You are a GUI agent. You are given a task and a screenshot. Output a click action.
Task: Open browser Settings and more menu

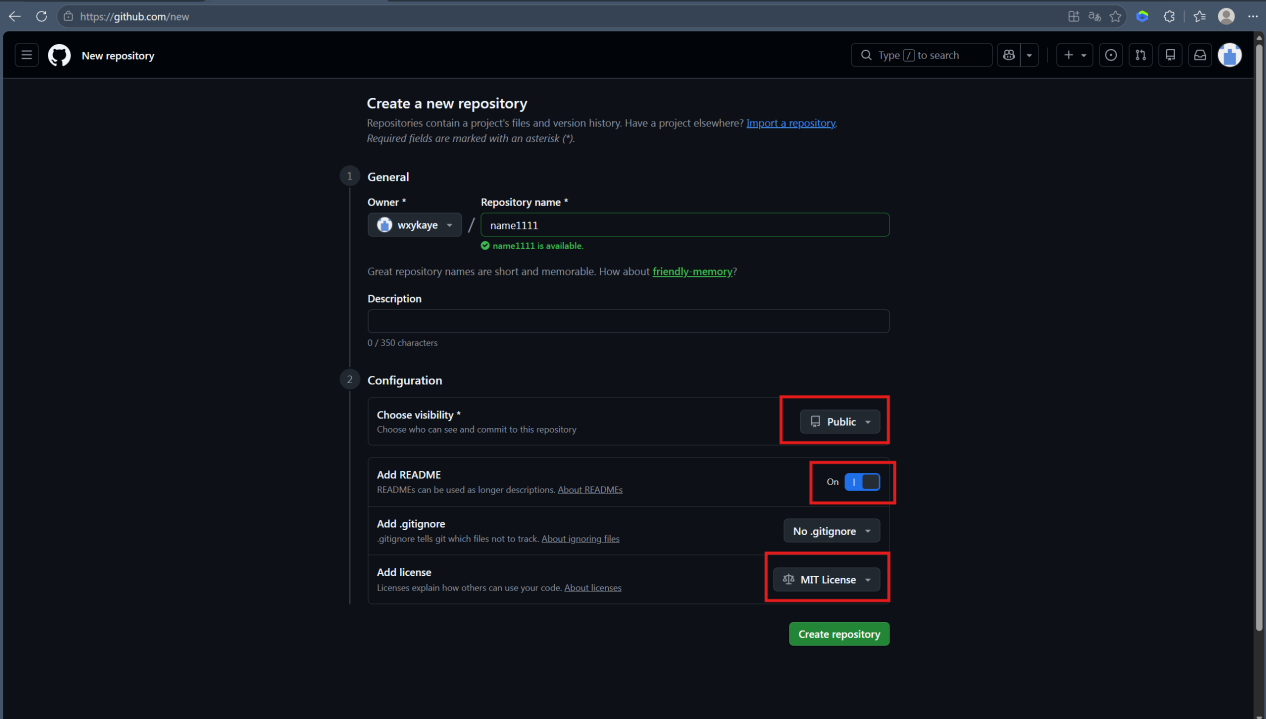[x=1253, y=16]
